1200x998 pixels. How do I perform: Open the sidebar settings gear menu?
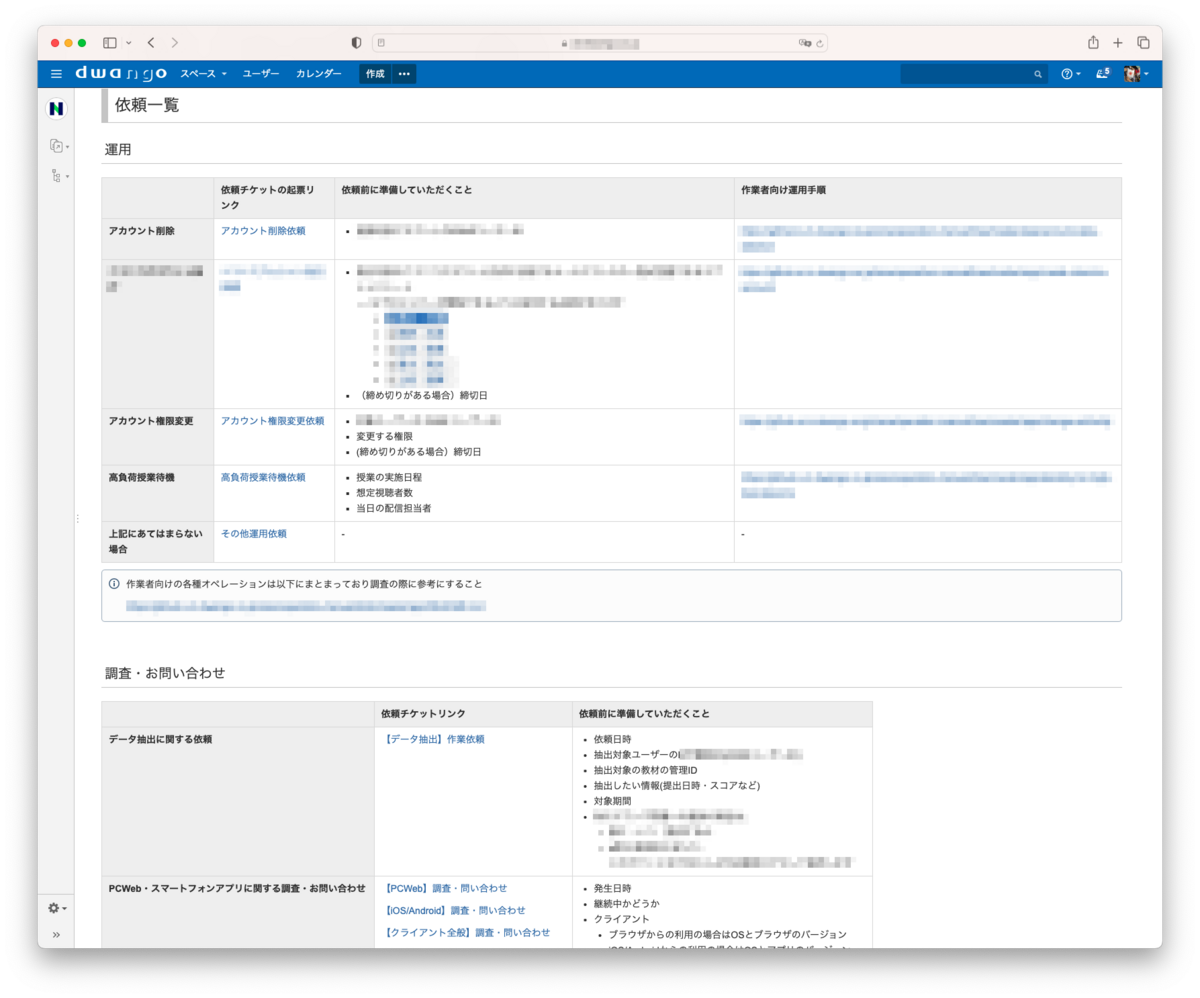[58, 908]
